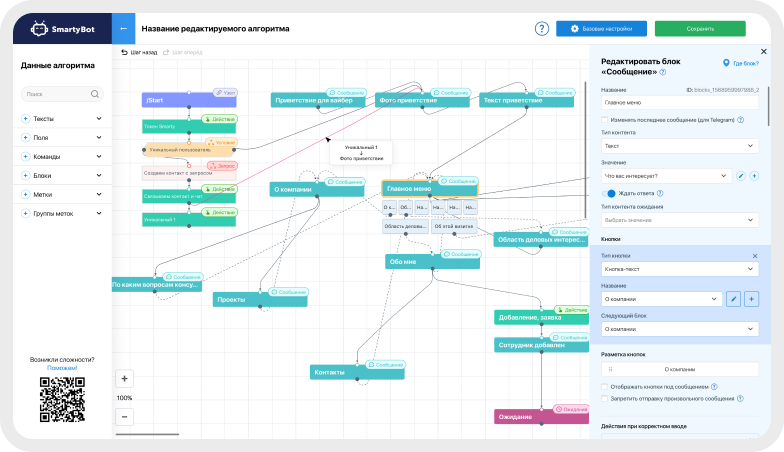The height and width of the screenshot is (452, 784).
Task: Open the Следующий блок dropdown
Action: click(x=680, y=329)
